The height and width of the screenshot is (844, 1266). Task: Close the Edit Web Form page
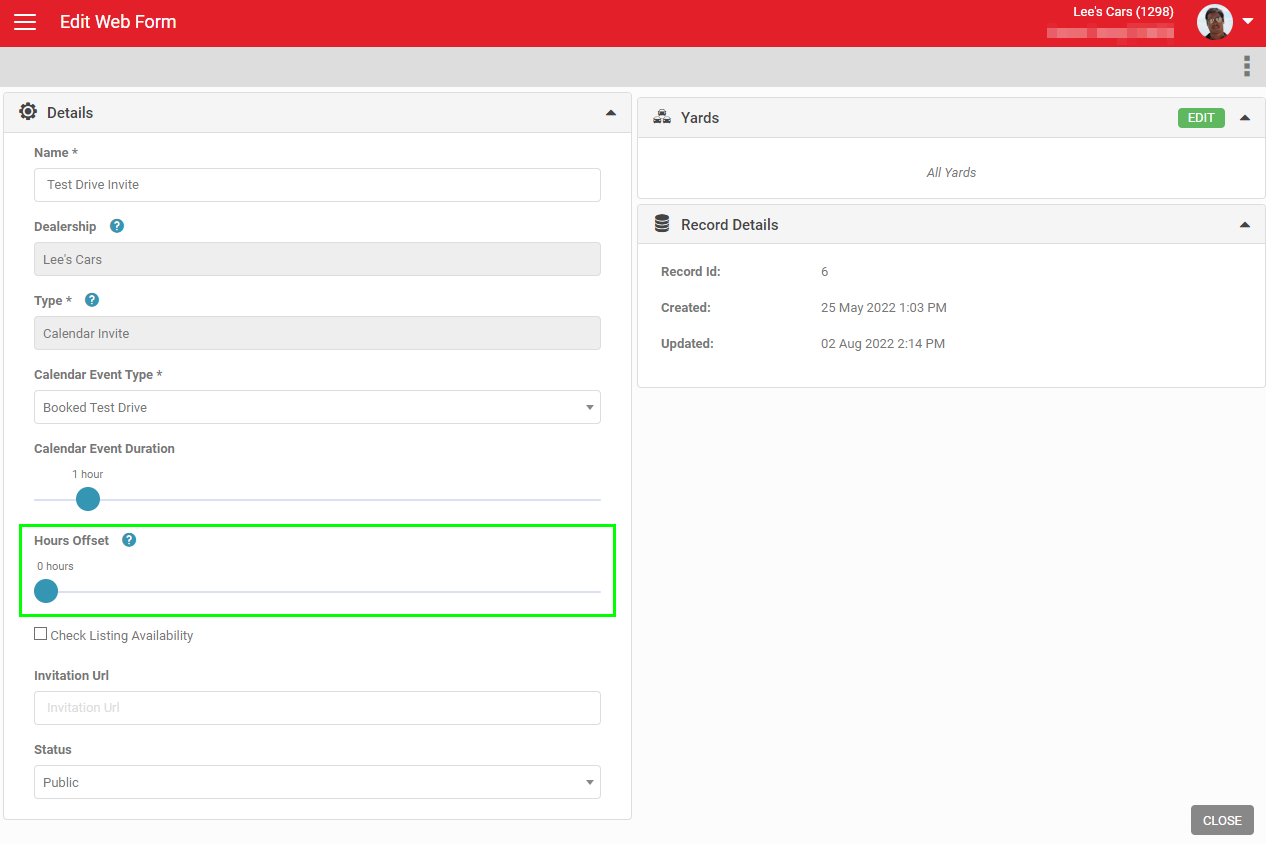pos(1222,820)
